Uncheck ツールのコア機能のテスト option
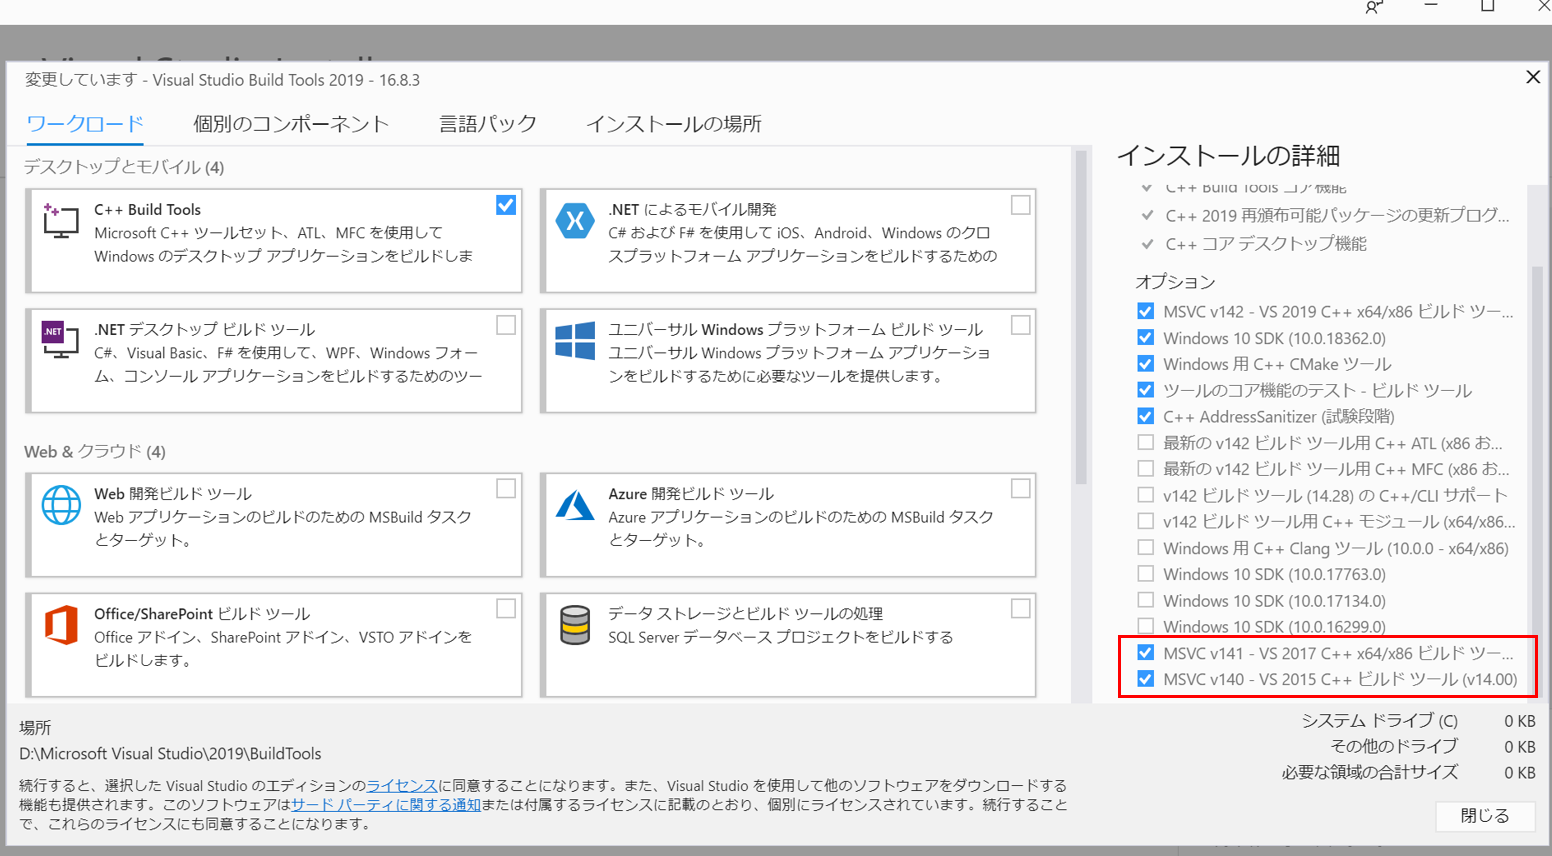 [1146, 389]
